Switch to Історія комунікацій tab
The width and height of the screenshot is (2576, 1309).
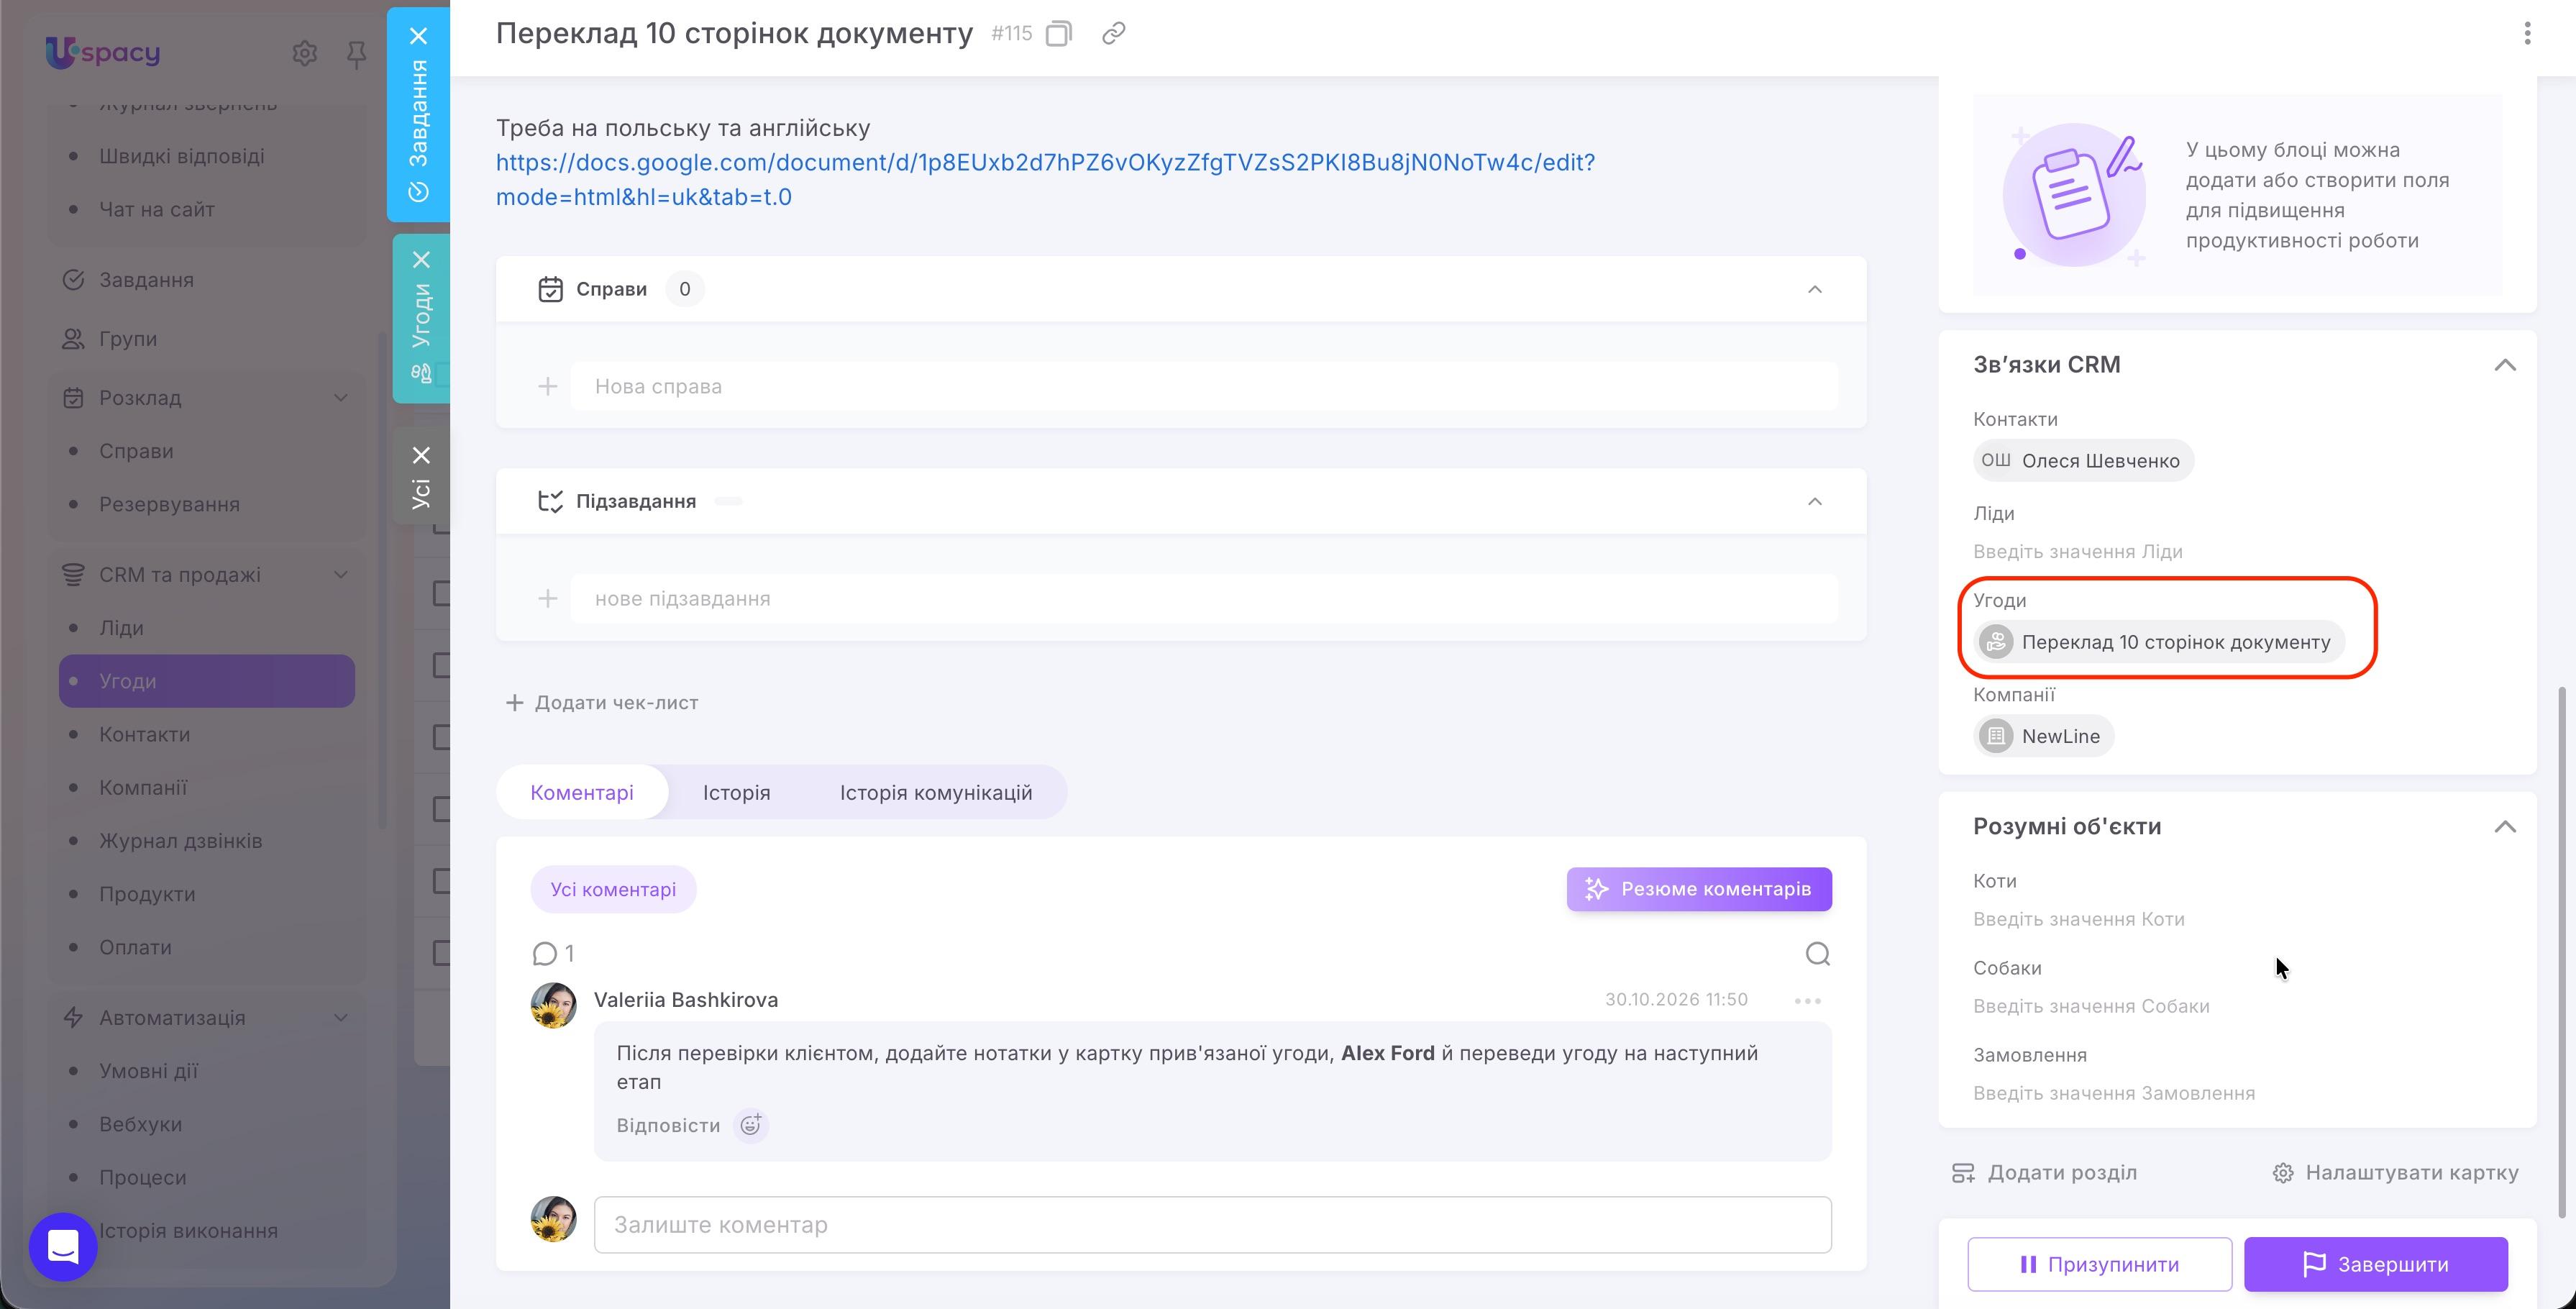935,793
